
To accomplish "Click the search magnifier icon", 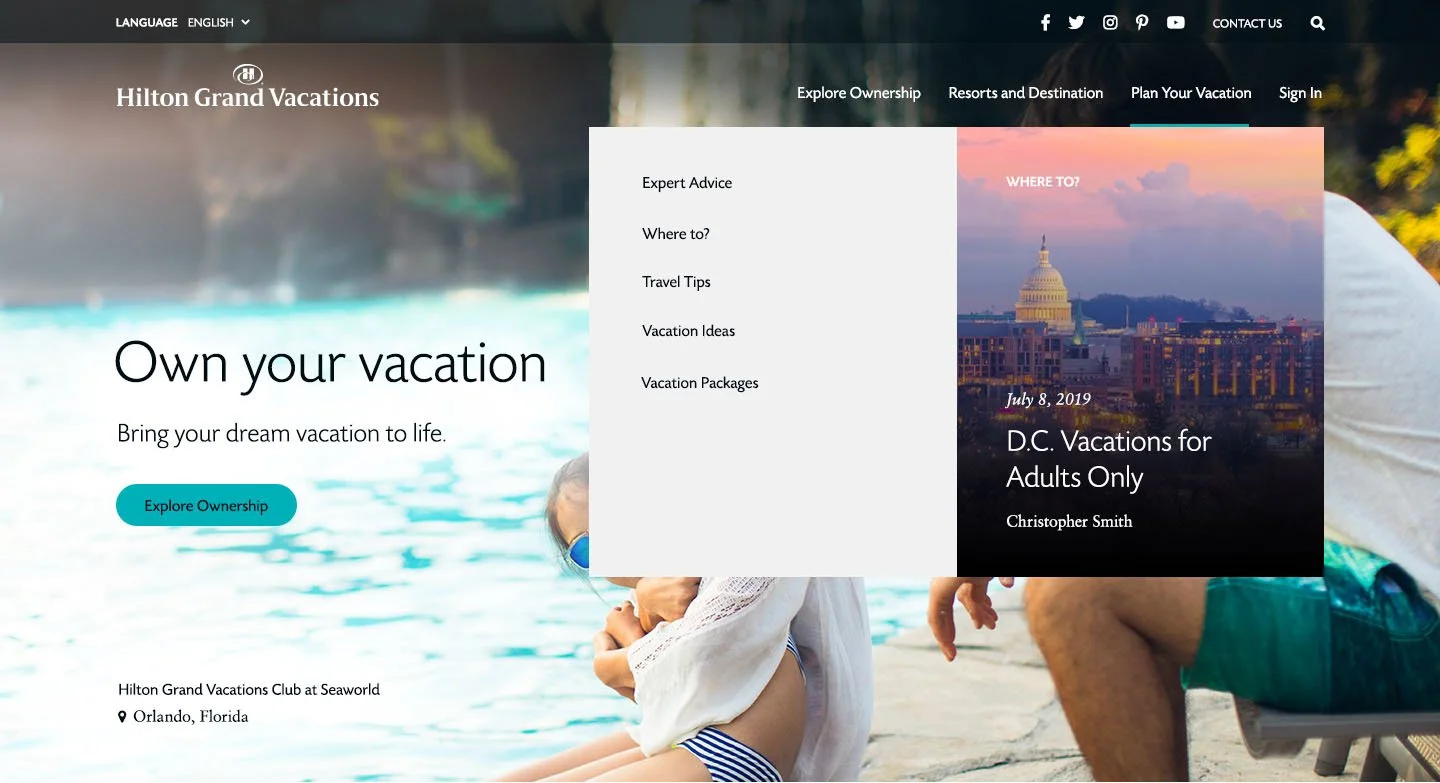I will (1318, 23).
